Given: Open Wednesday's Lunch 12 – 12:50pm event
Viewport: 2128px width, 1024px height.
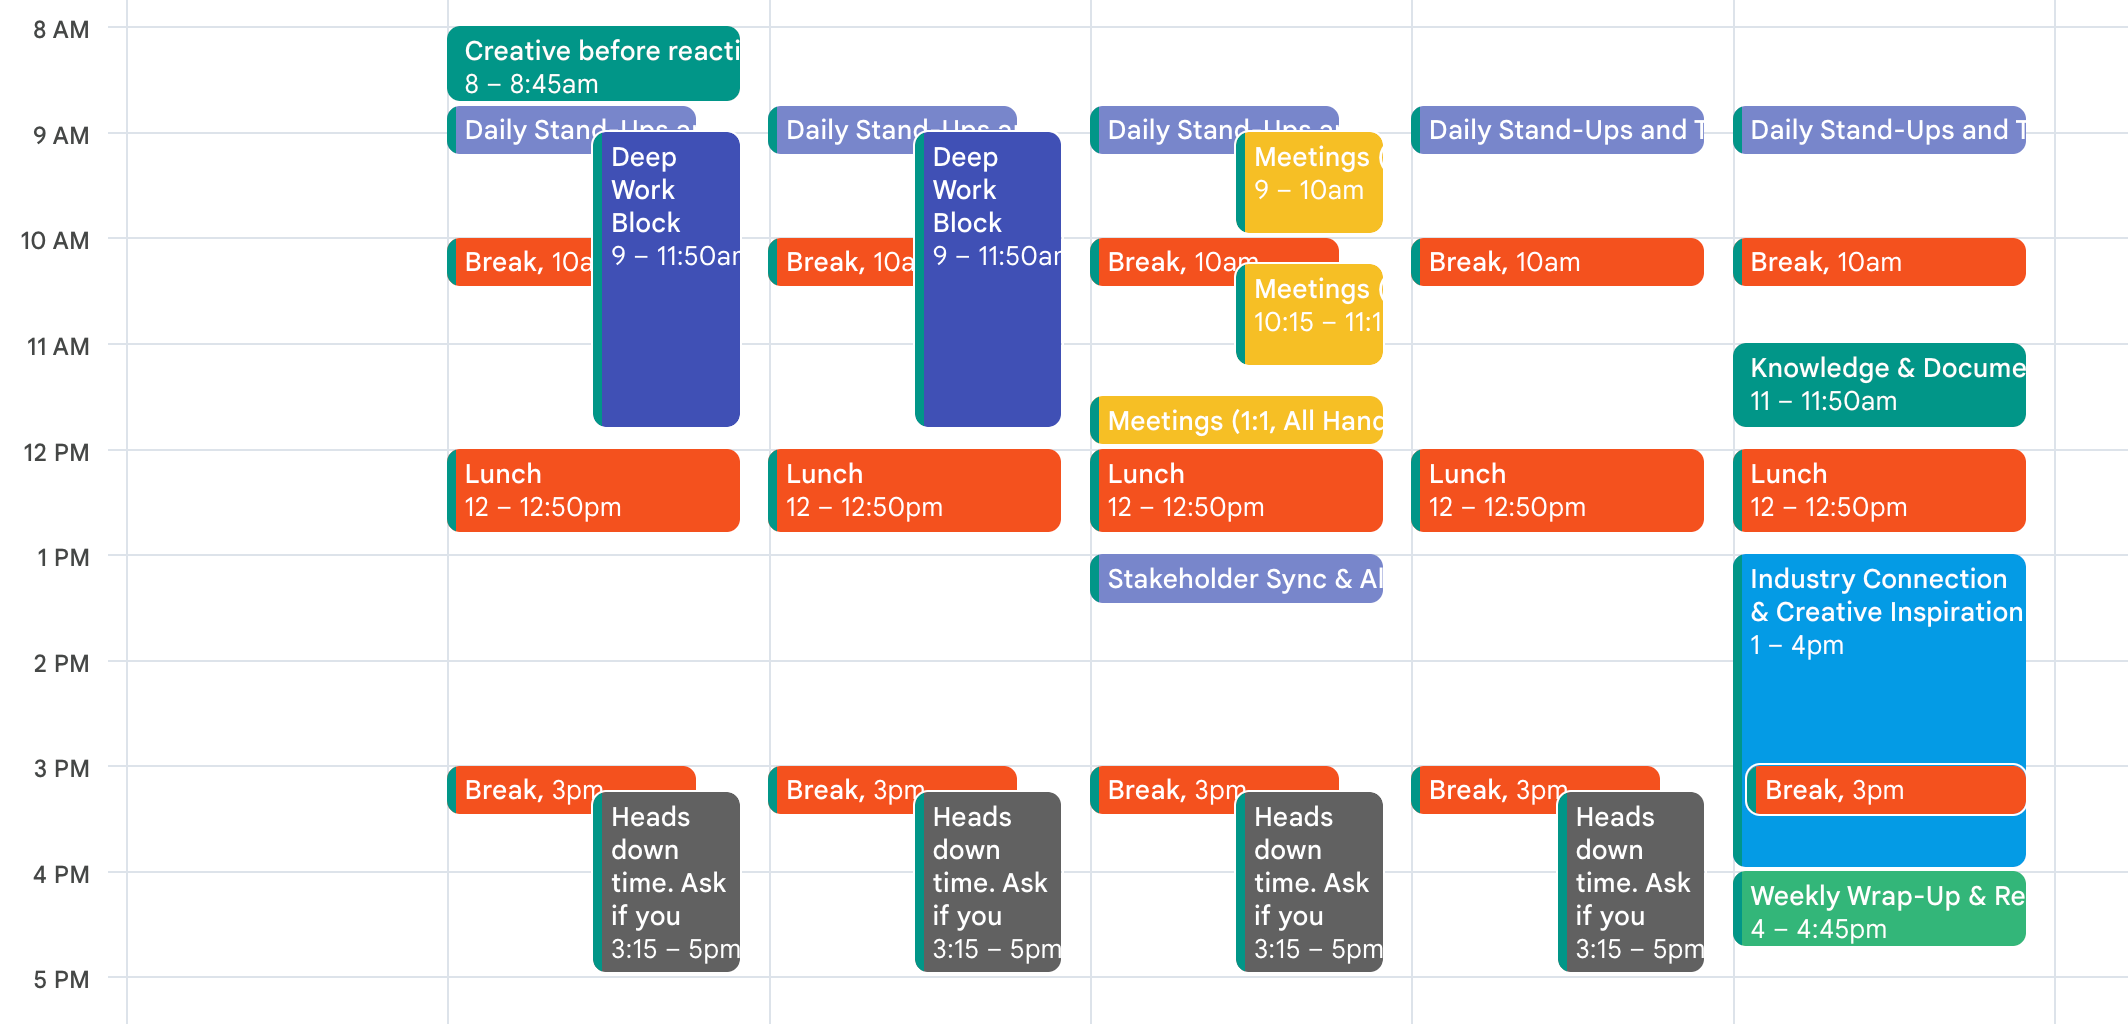Looking at the screenshot, I should (1235, 490).
